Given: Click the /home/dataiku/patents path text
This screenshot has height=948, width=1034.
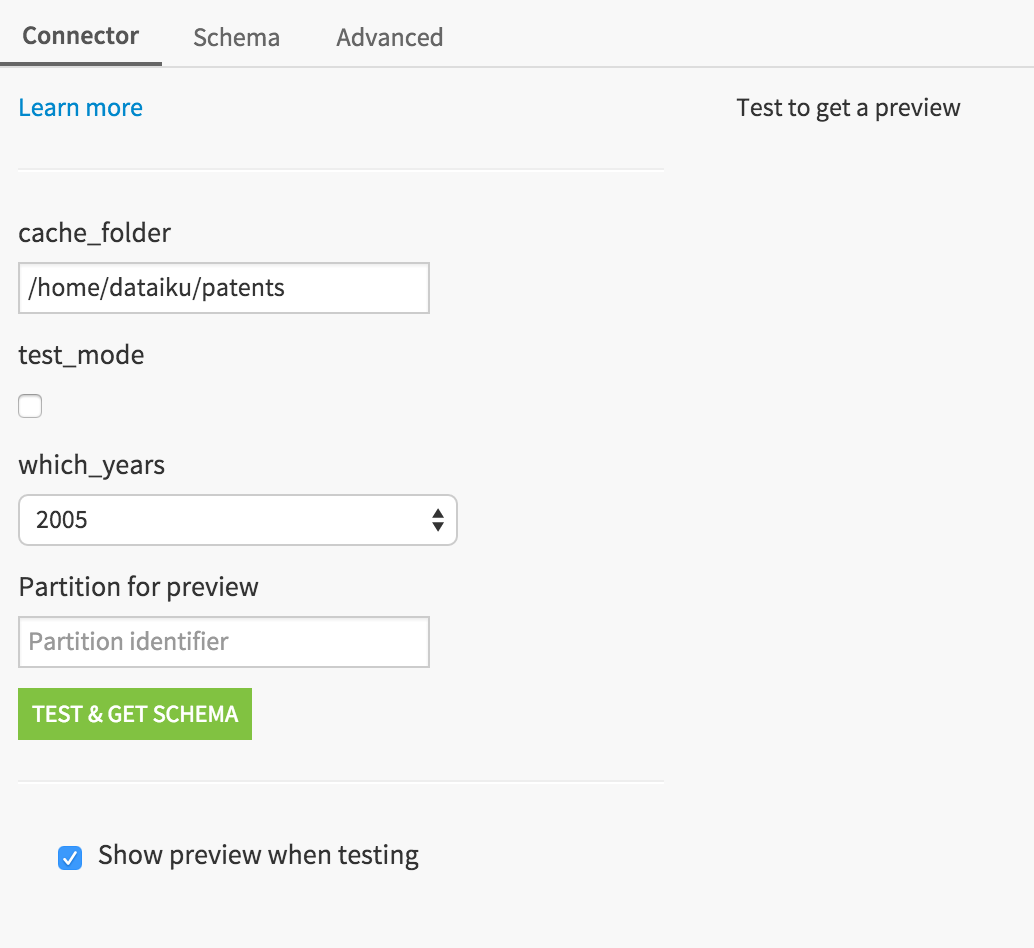Looking at the screenshot, I should [x=156, y=288].
